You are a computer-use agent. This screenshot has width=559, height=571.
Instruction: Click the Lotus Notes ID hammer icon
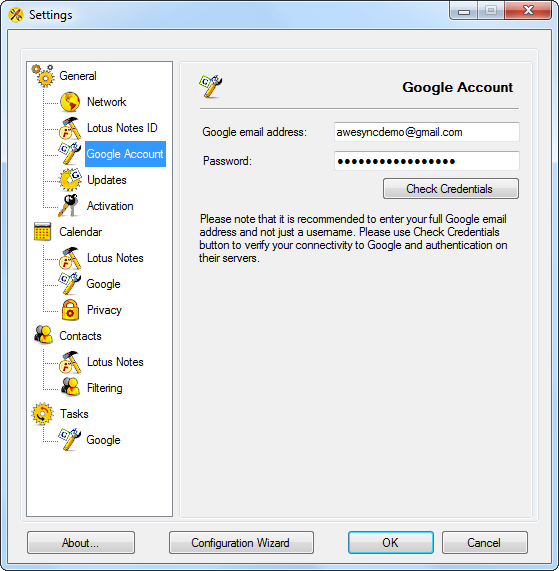tap(70, 128)
